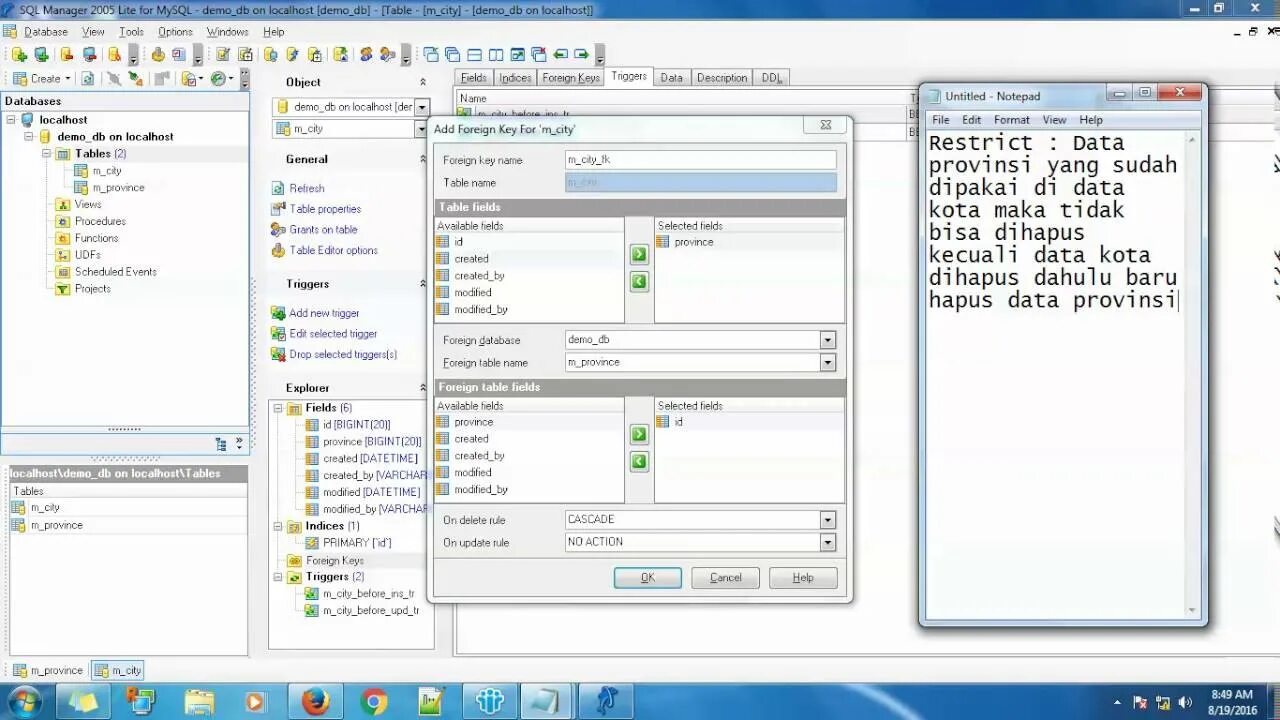Click the Cascade windows toolbar icon
This screenshot has width=1280, height=720.
[453, 54]
